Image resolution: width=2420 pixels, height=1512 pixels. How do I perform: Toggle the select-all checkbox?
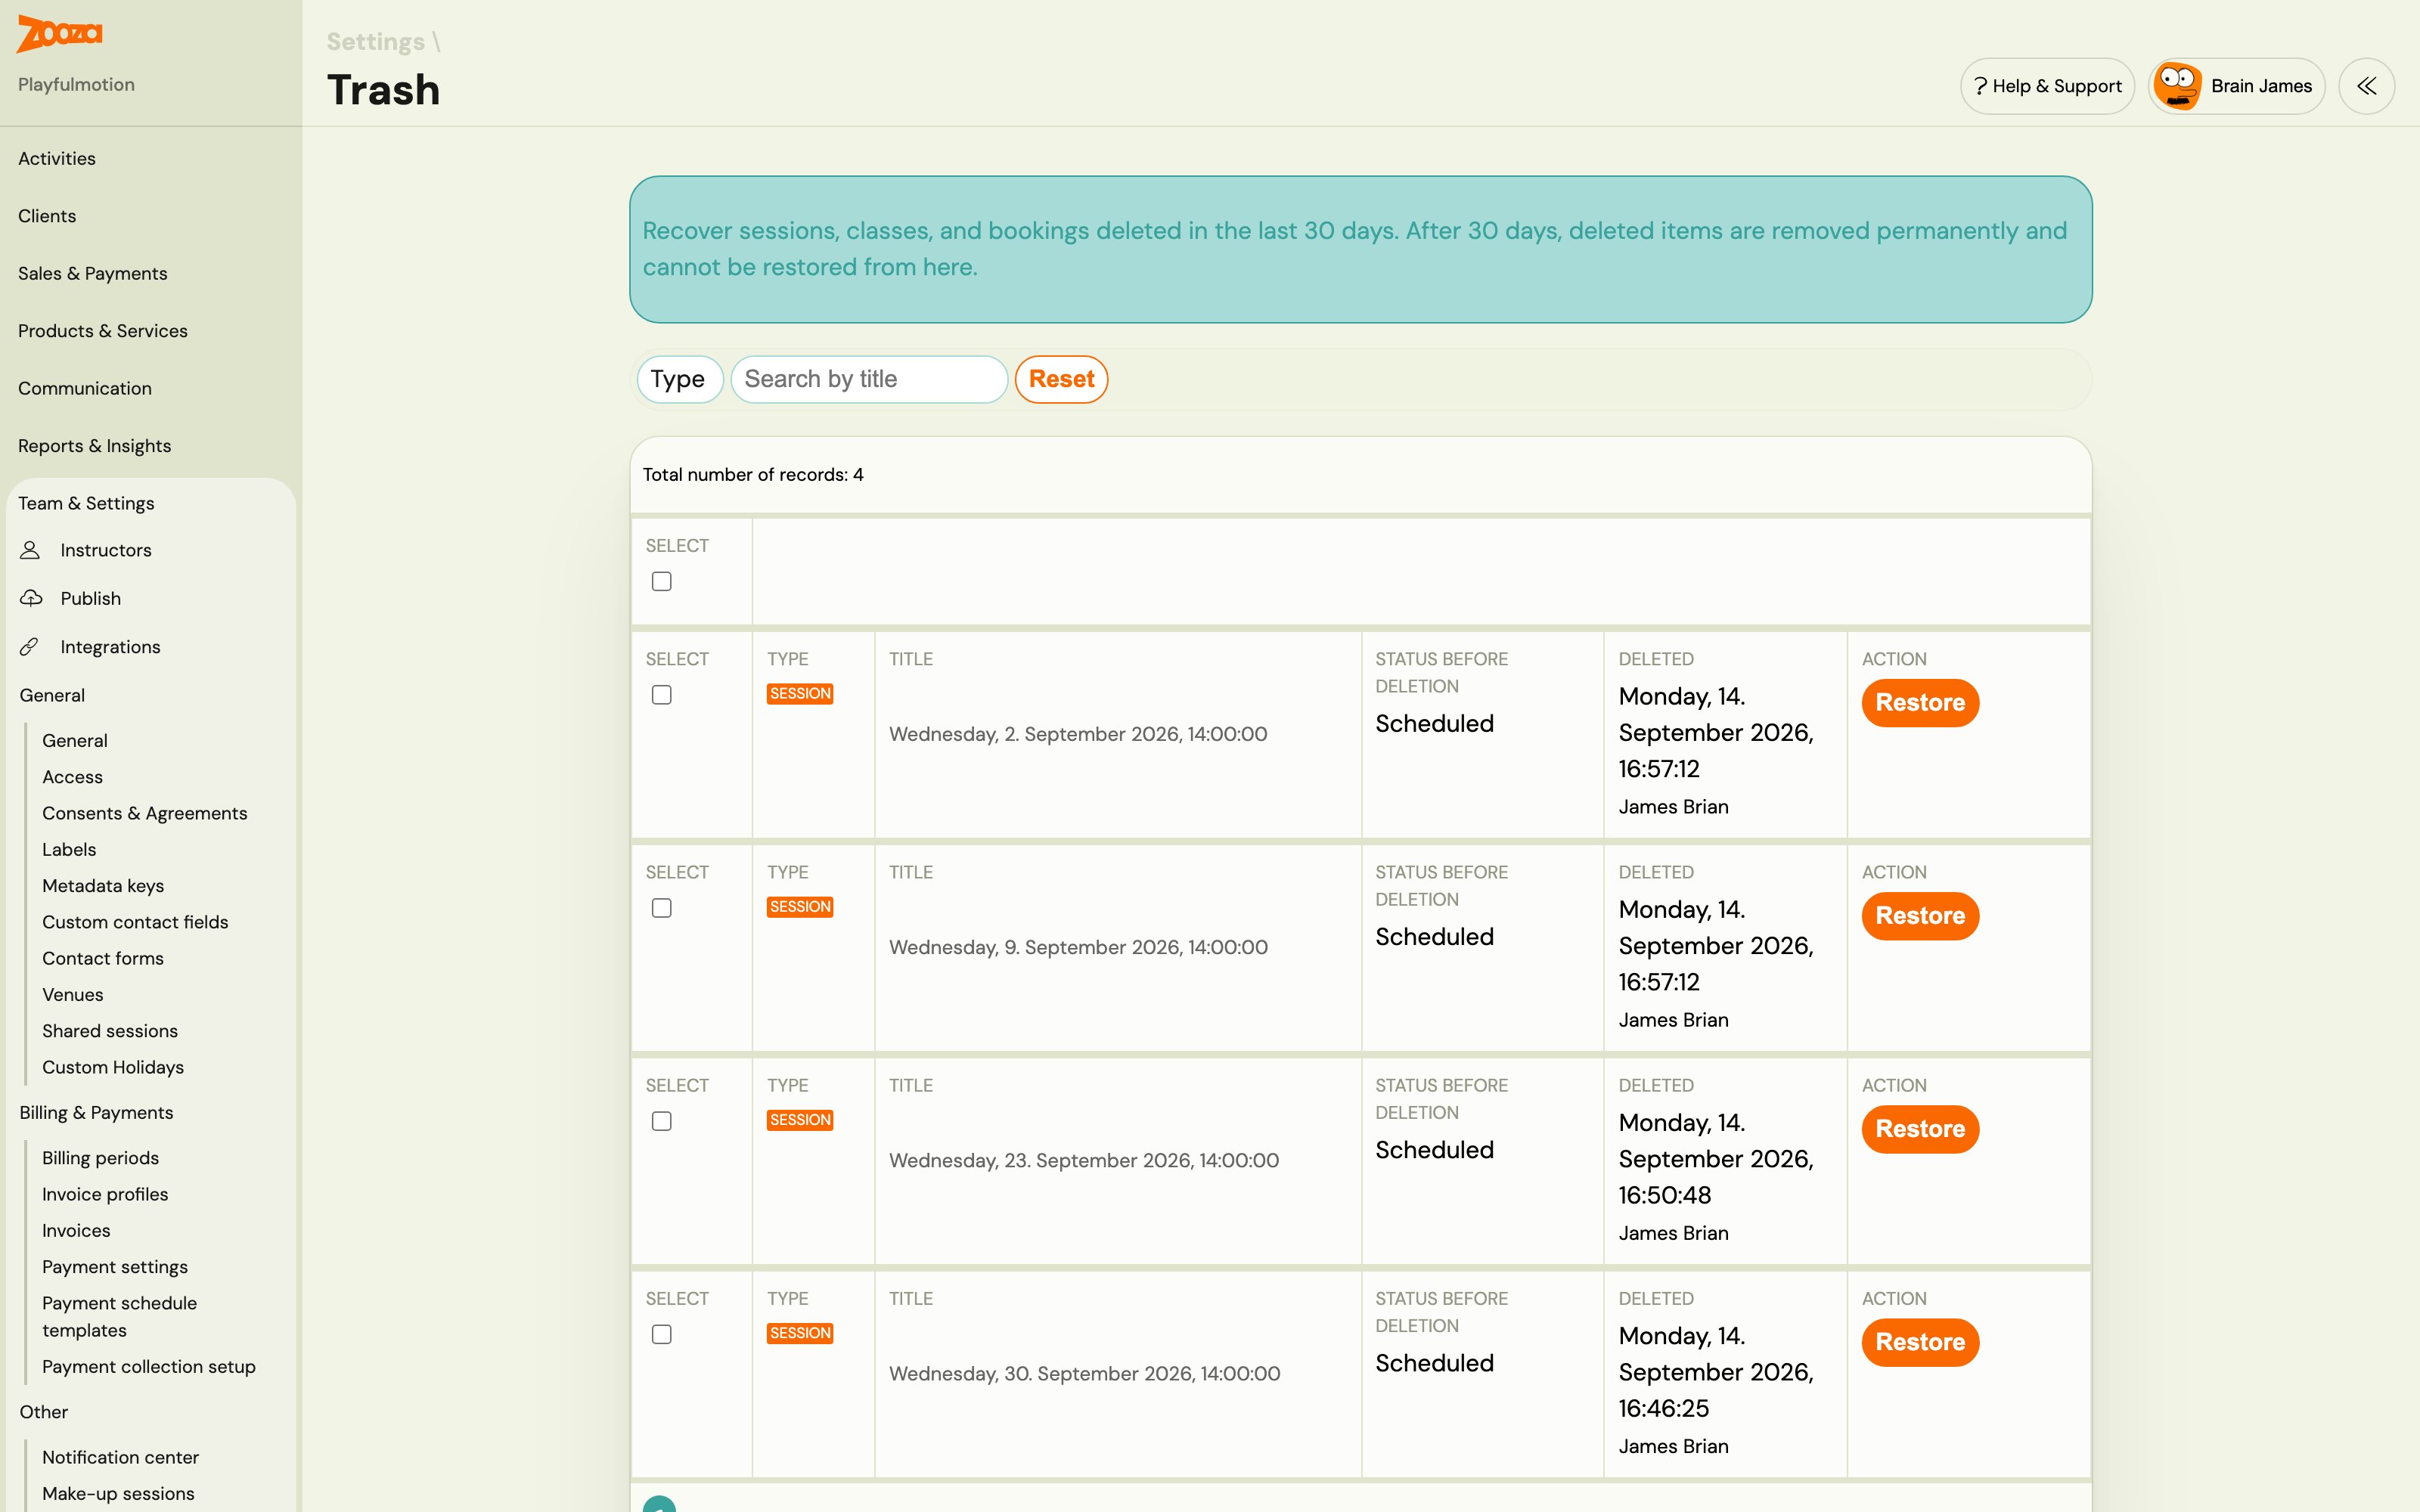tap(661, 581)
